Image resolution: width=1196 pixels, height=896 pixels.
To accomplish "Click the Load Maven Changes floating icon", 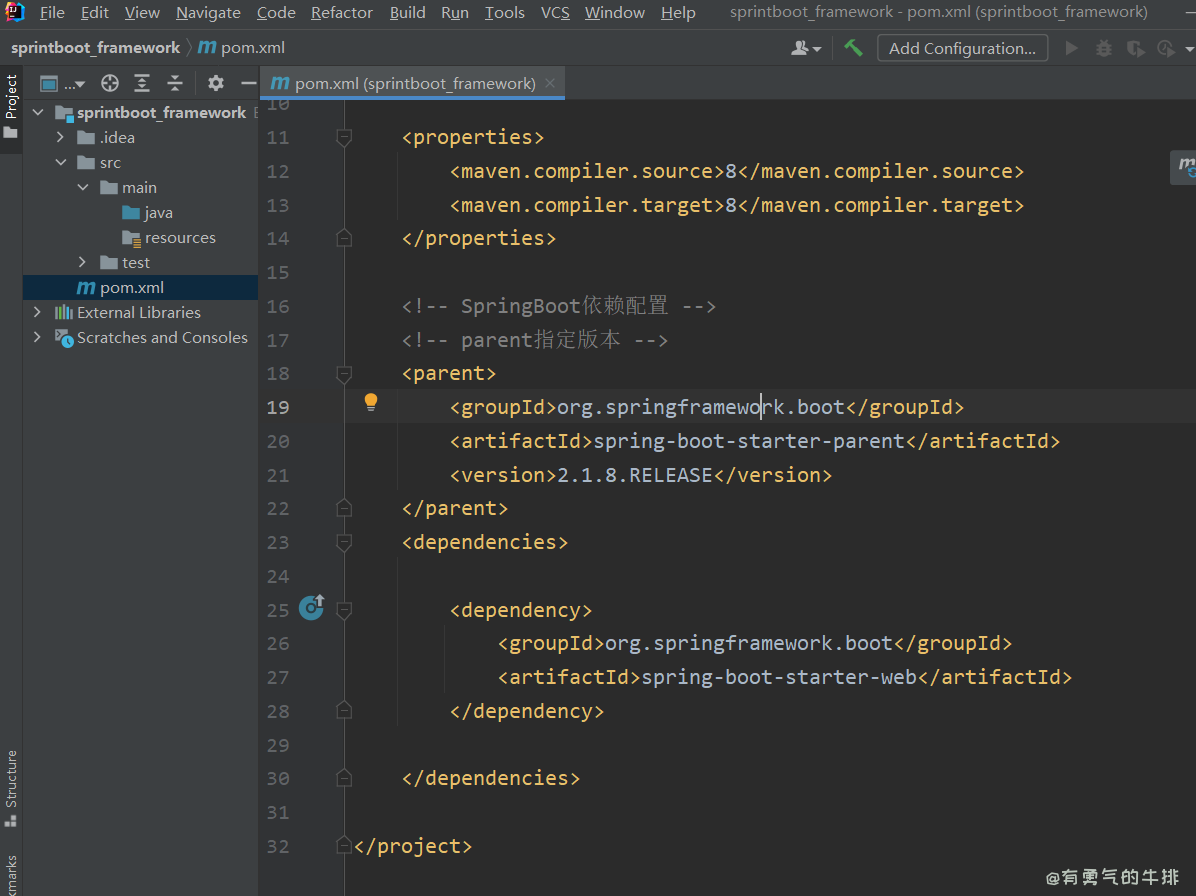I will [1184, 167].
